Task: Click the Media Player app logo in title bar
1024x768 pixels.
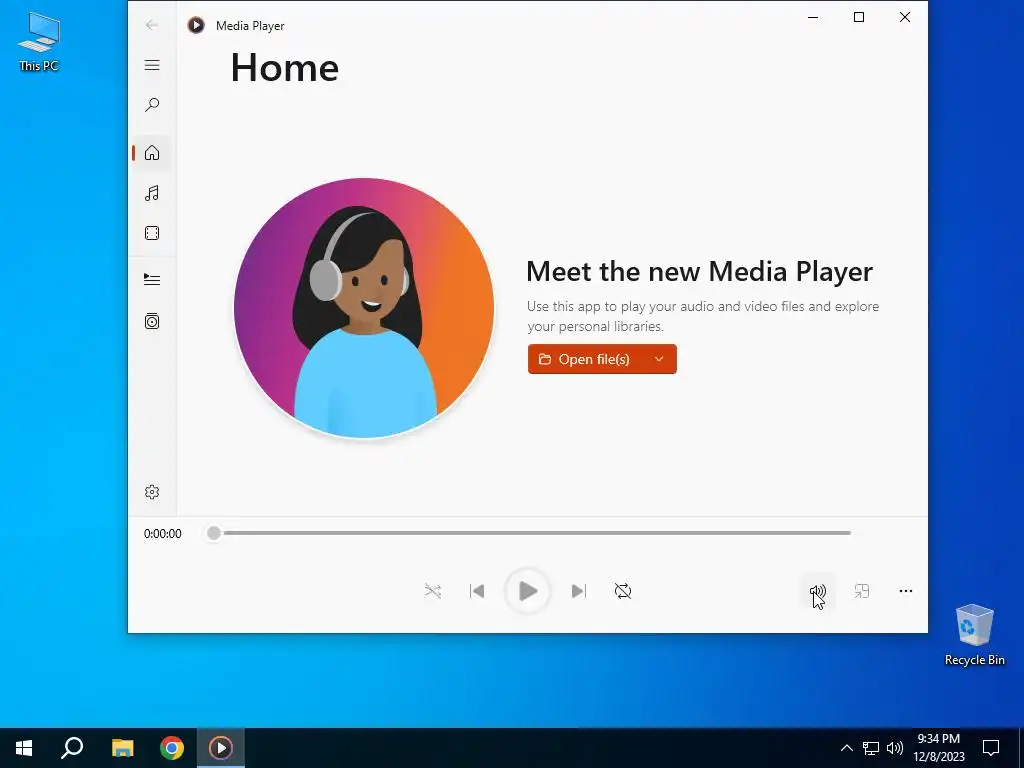Action: [x=196, y=25]
